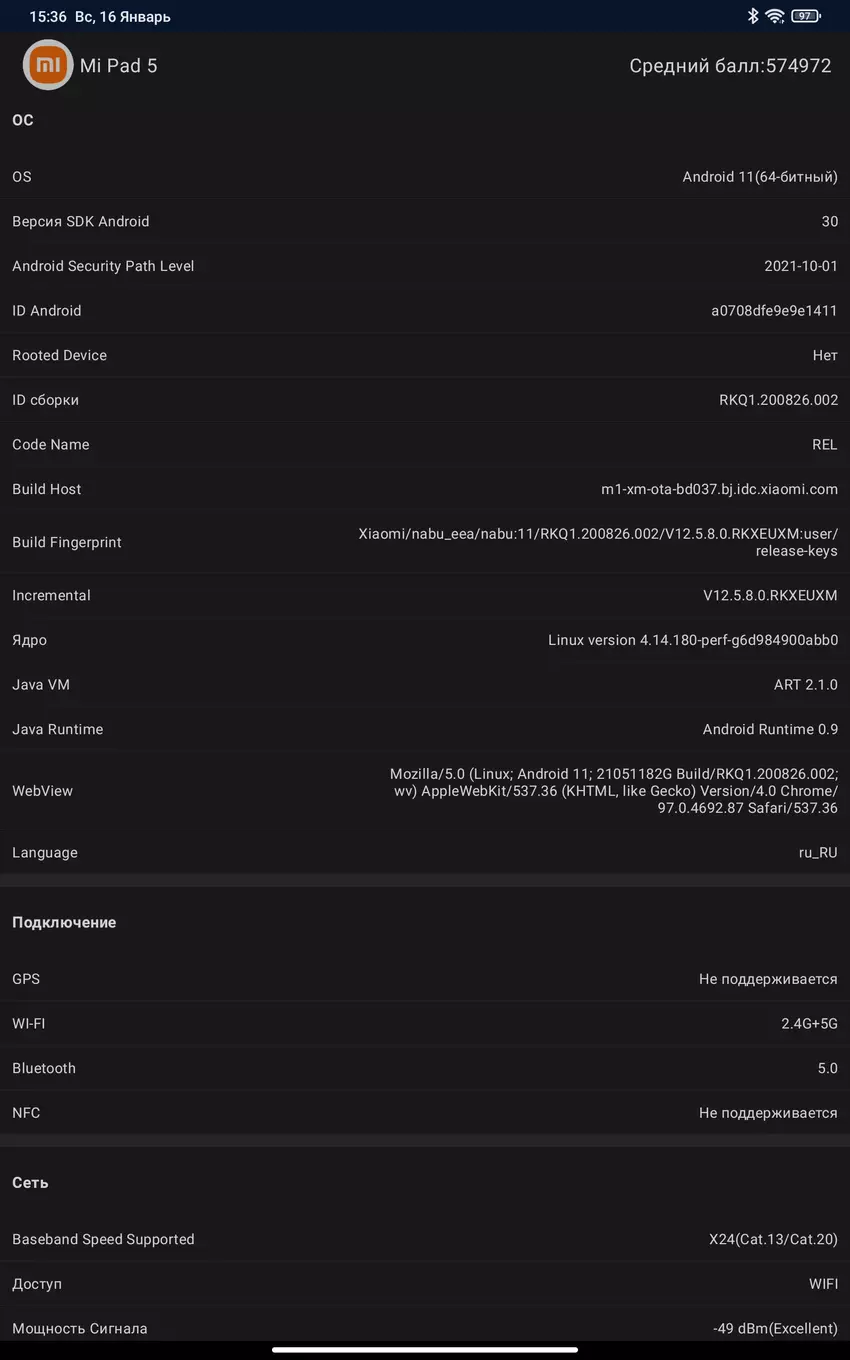Tap the average score 574972
Viewport: 850px width, 1360px height.
coord(730,66)
